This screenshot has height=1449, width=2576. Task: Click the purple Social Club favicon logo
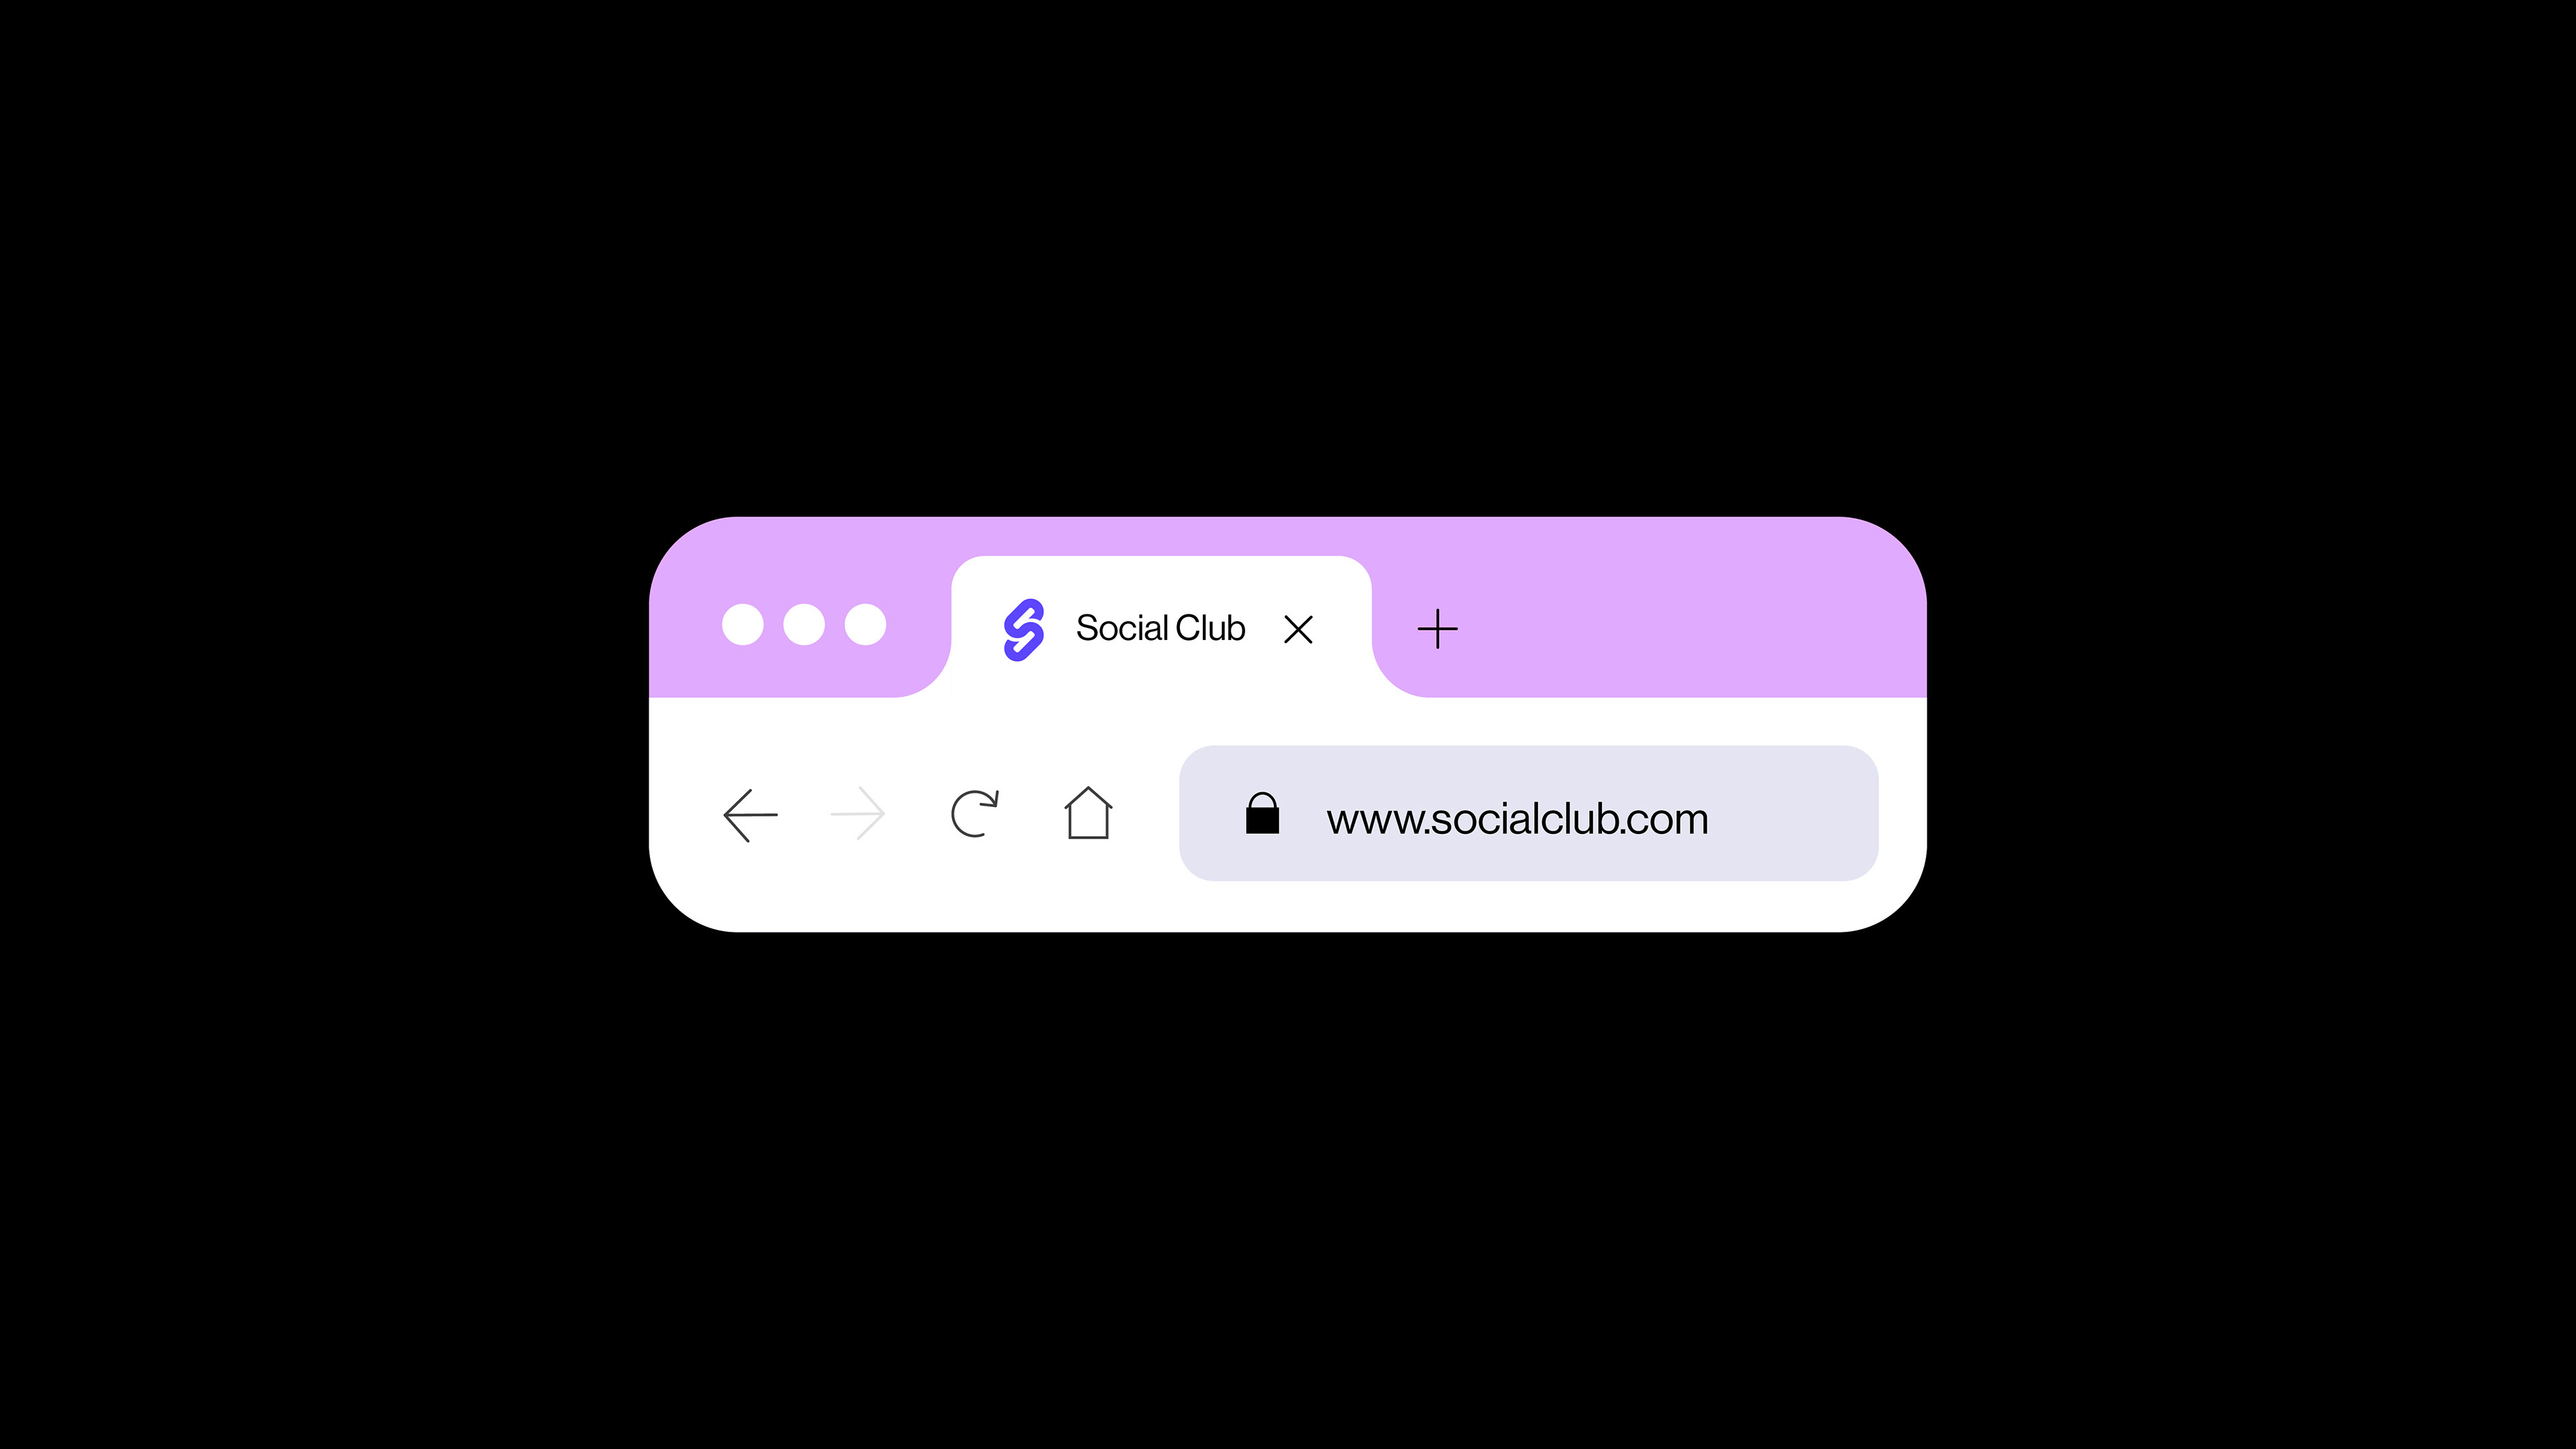pos(1024,630)
